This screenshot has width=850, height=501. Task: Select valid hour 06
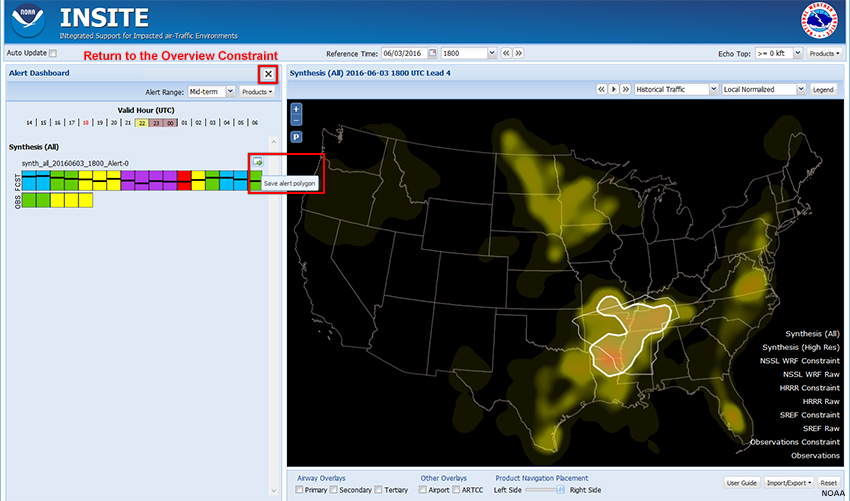[x=255, y=123]
